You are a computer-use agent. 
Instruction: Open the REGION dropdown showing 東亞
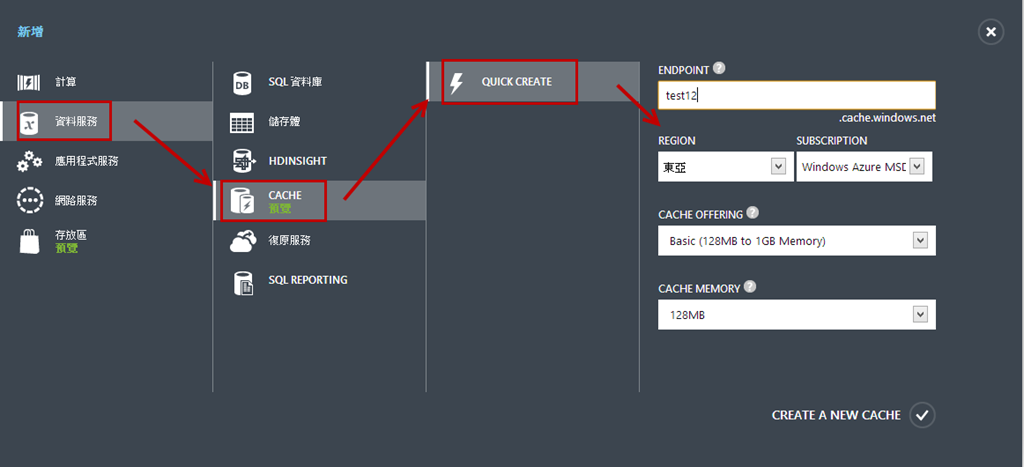point(725,167)
